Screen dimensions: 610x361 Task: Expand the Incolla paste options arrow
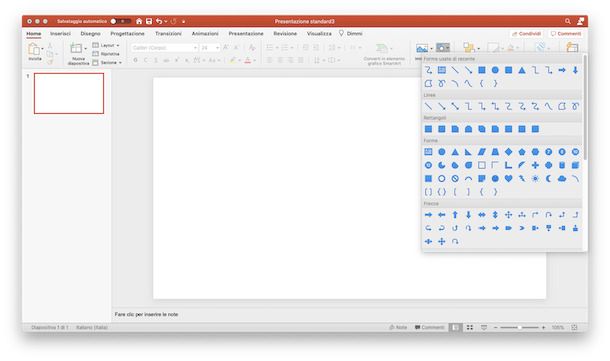pos(42,49)
